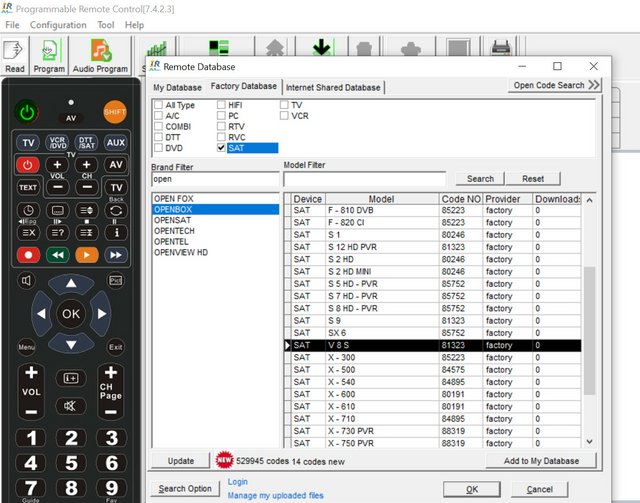Click the model table's vertical scrollbar thumb
This screenshot has height=503, width=640.
(x=589, y=331)
